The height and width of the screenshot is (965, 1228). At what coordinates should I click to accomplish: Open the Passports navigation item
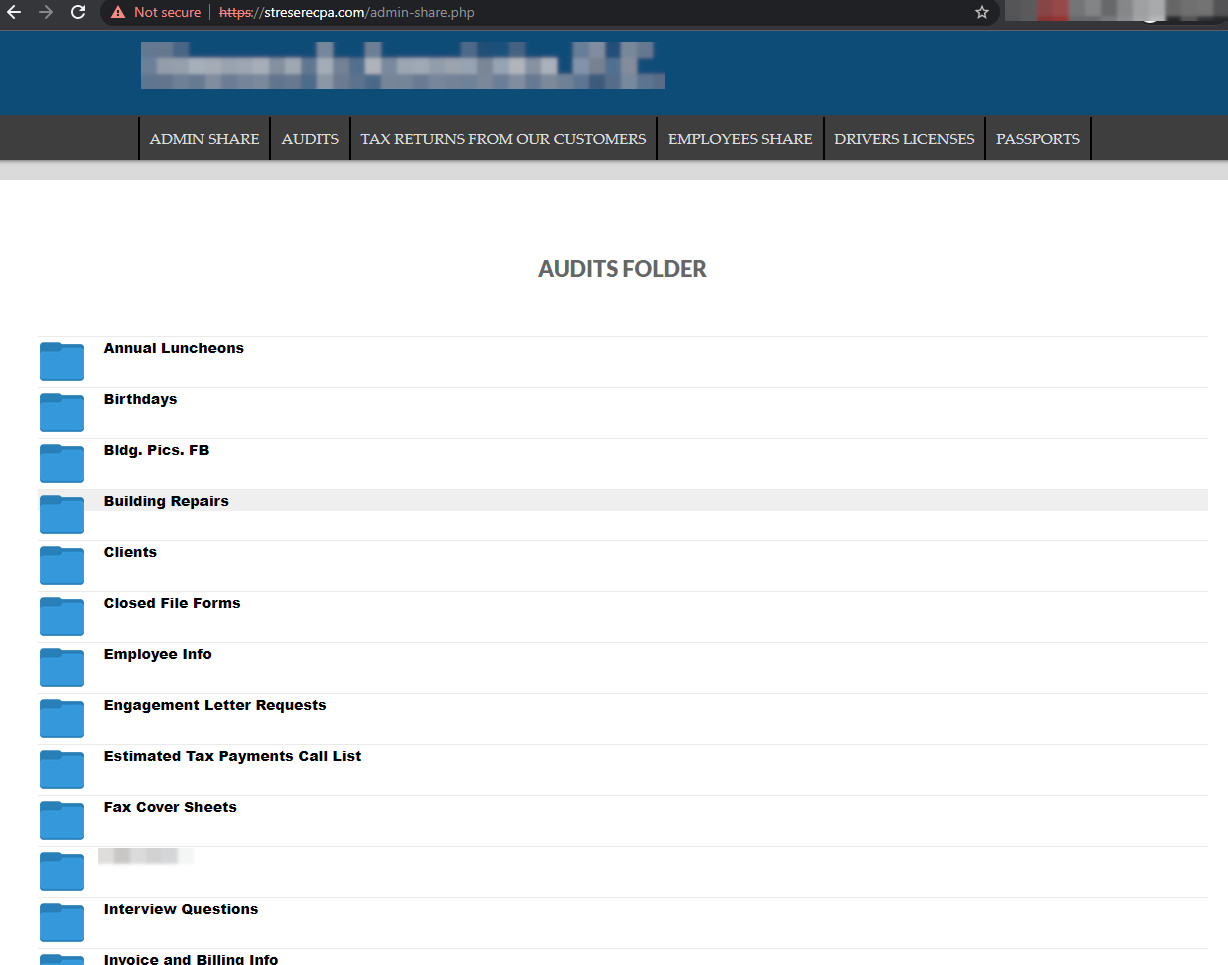coord(1037,139)
